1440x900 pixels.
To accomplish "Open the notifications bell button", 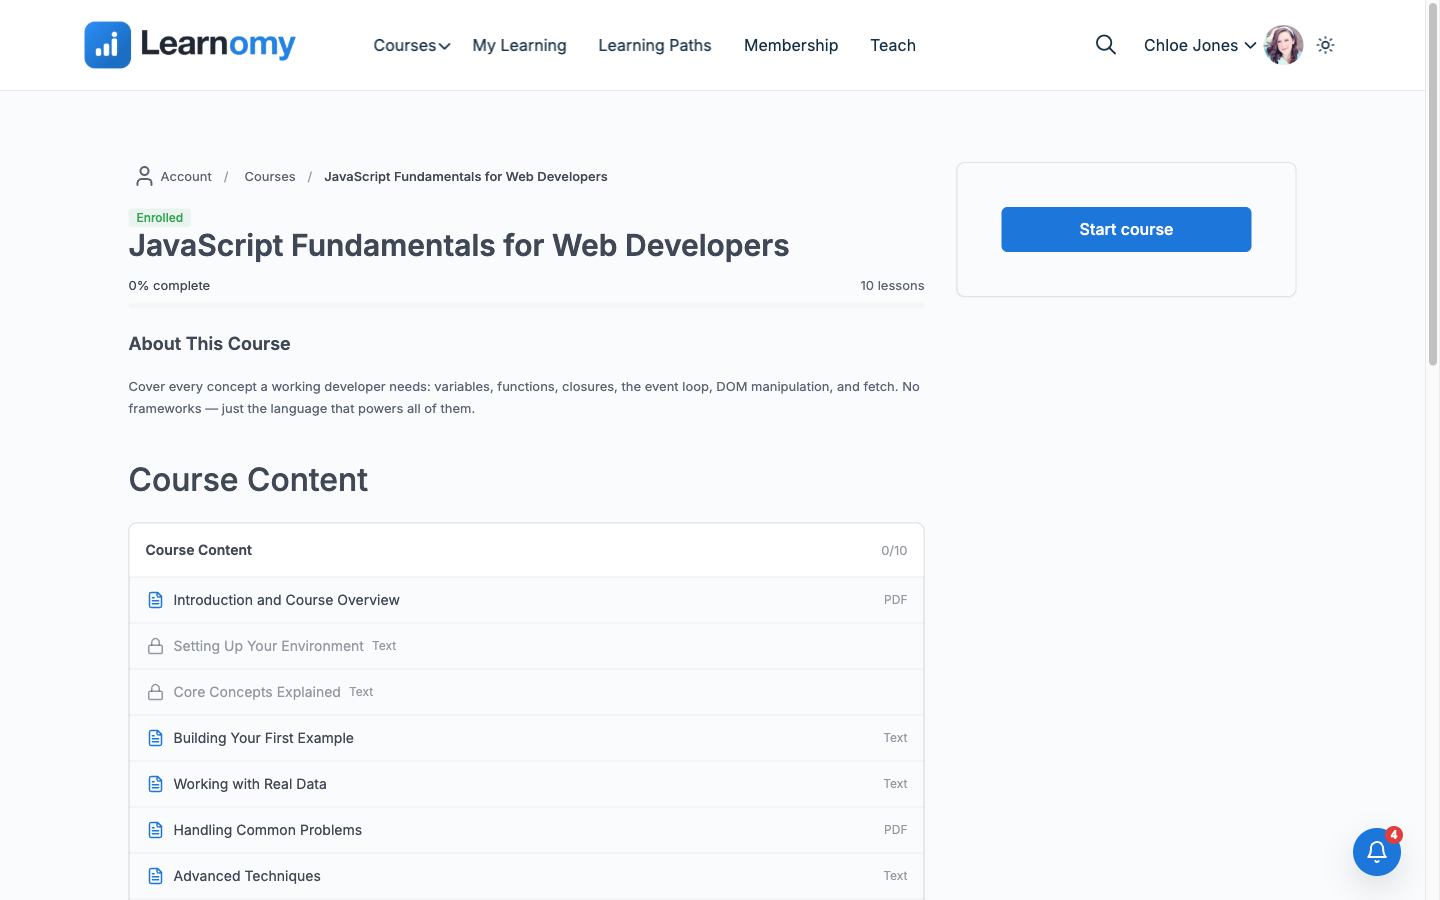I will point(1377,852).
